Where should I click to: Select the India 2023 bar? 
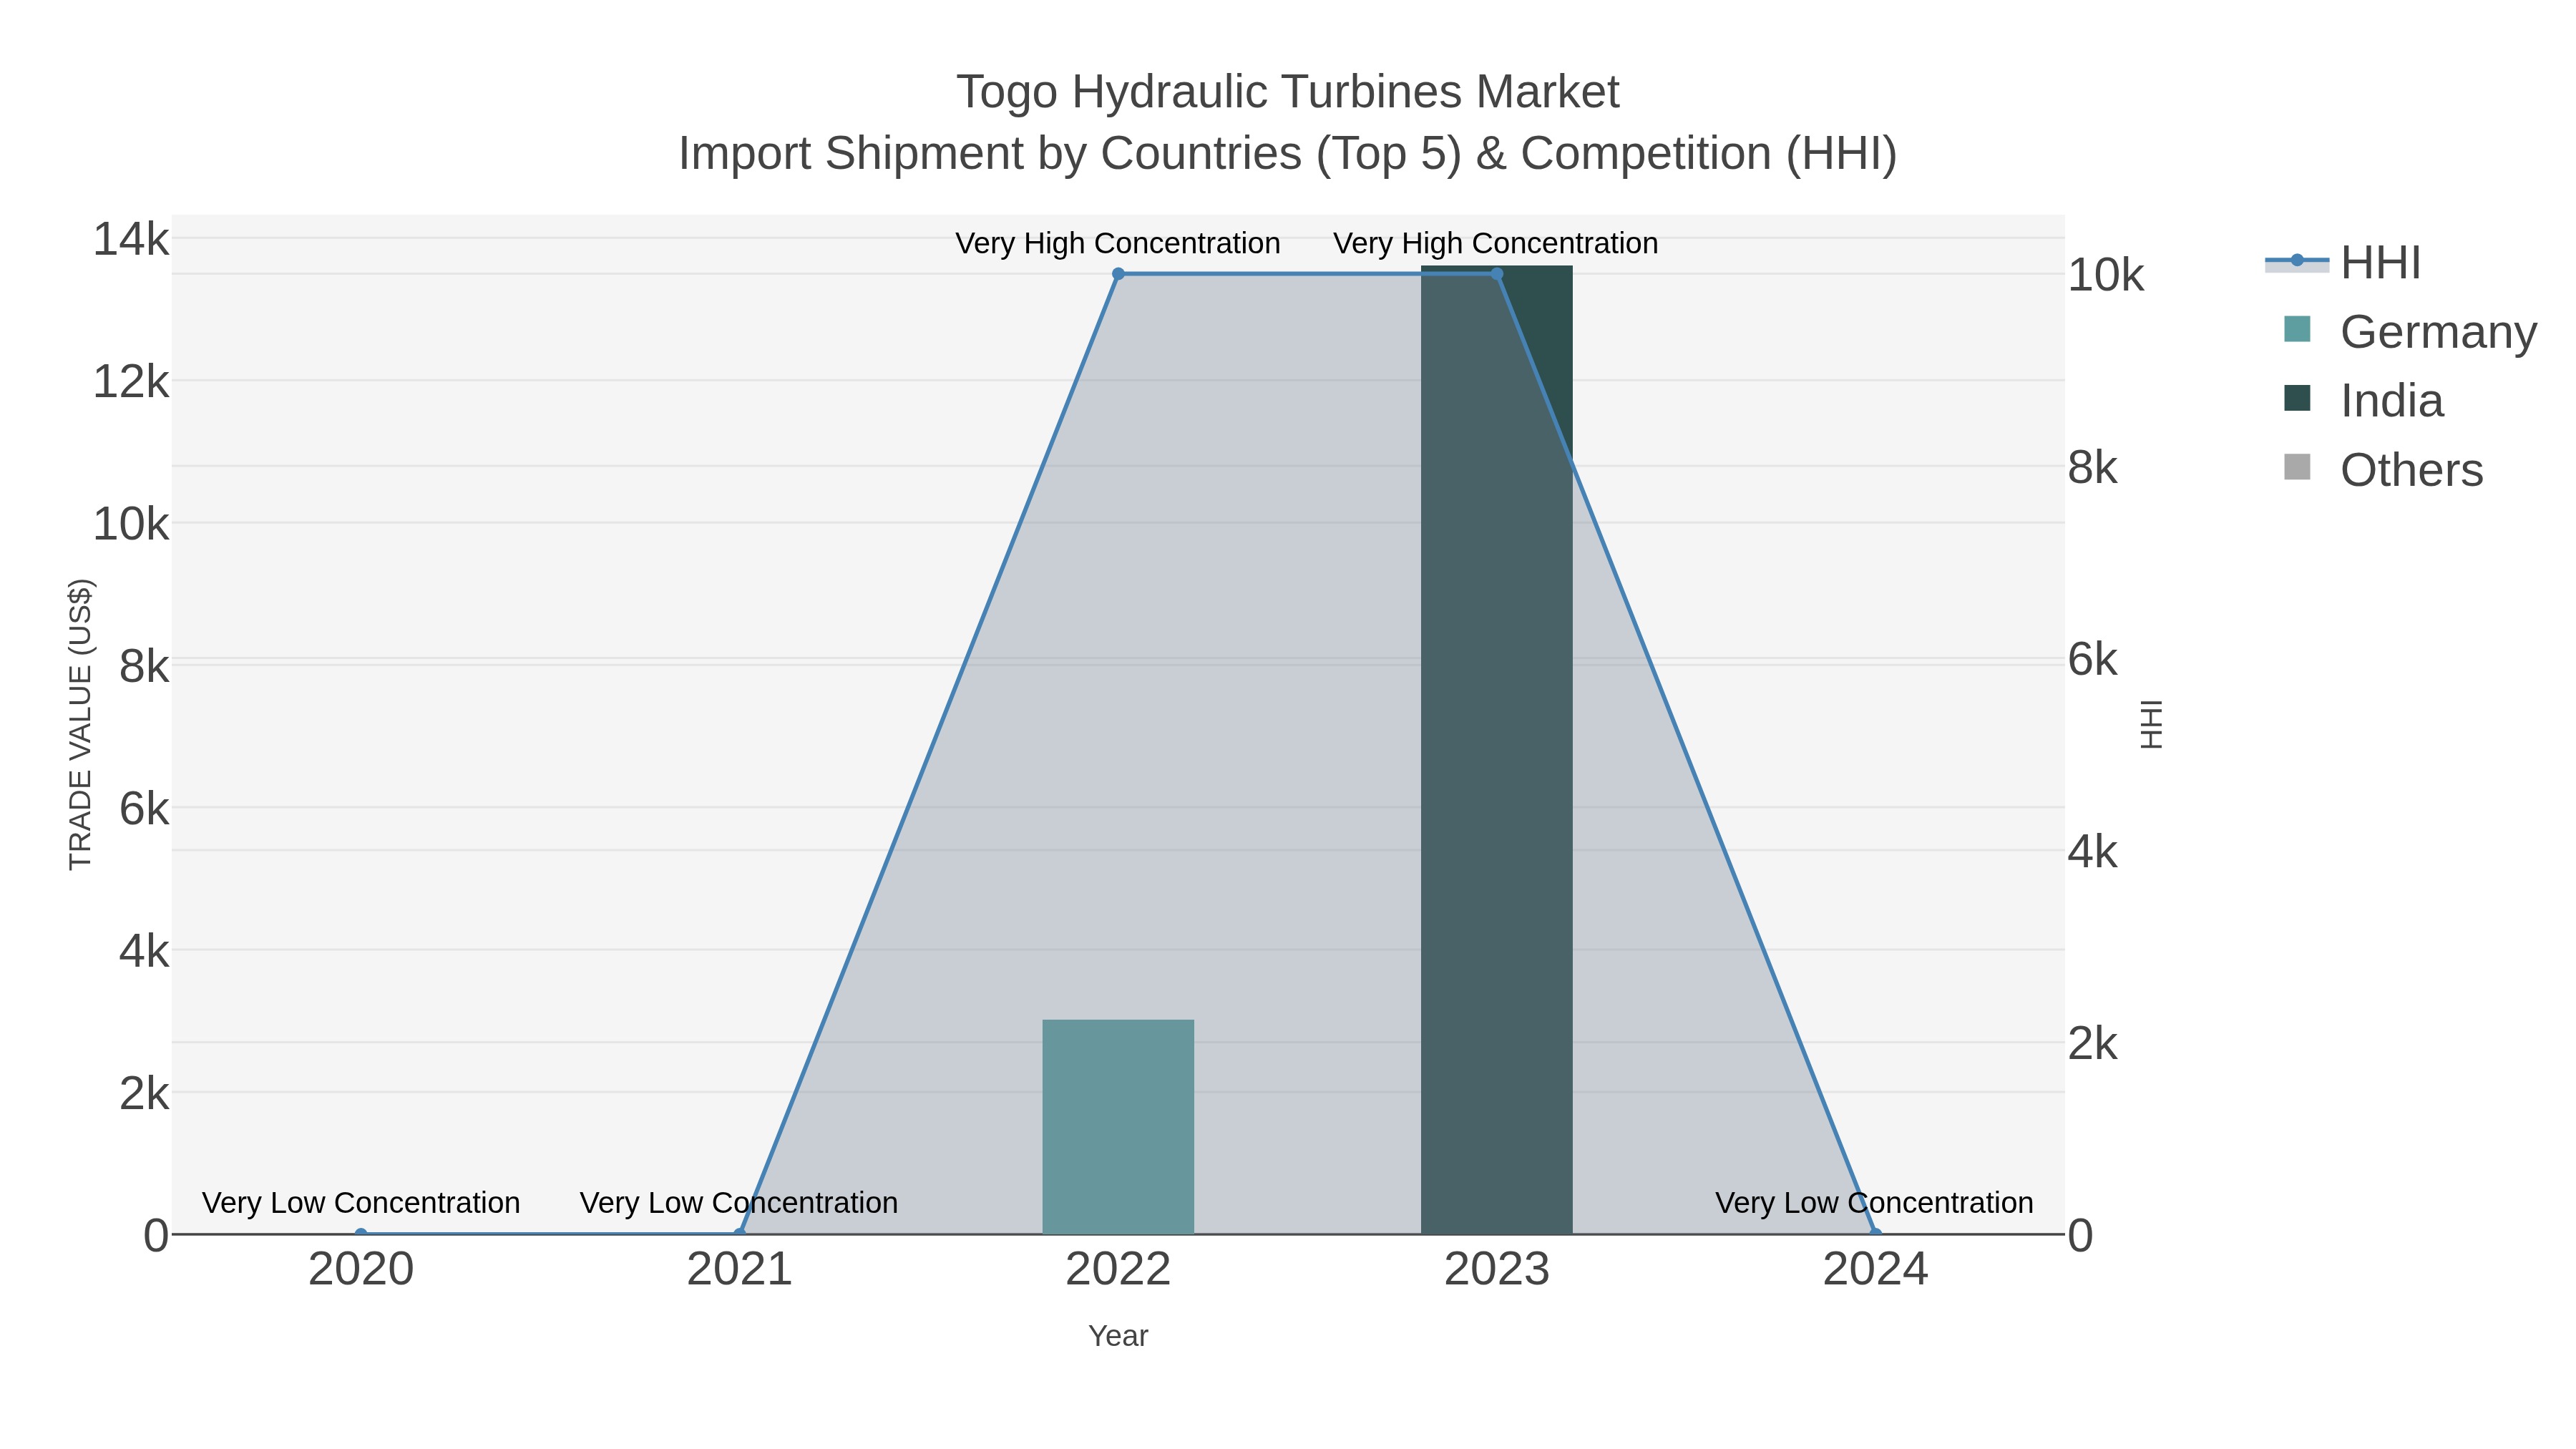pos(1497,750)
